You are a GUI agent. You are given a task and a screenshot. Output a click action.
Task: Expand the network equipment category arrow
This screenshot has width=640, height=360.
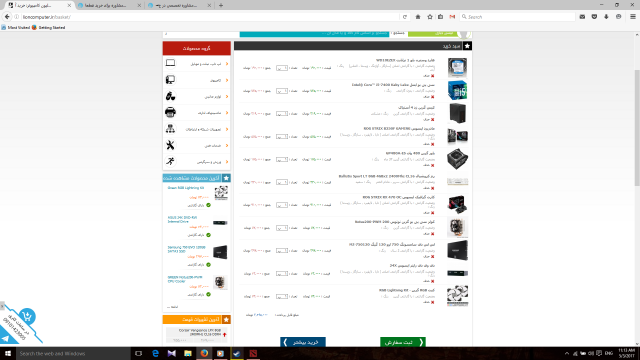tap(227, 129)
